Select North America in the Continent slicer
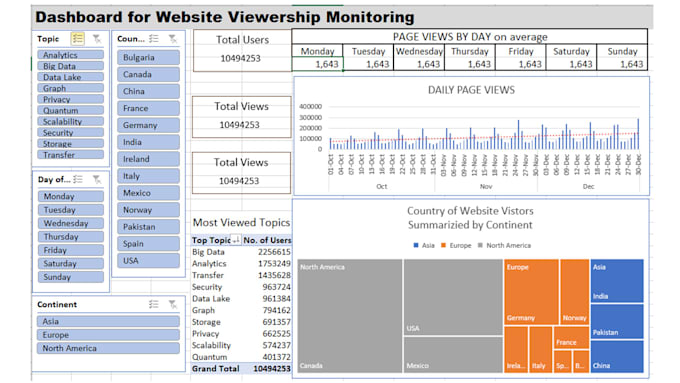Screen dimensions: 680x383 108,348
